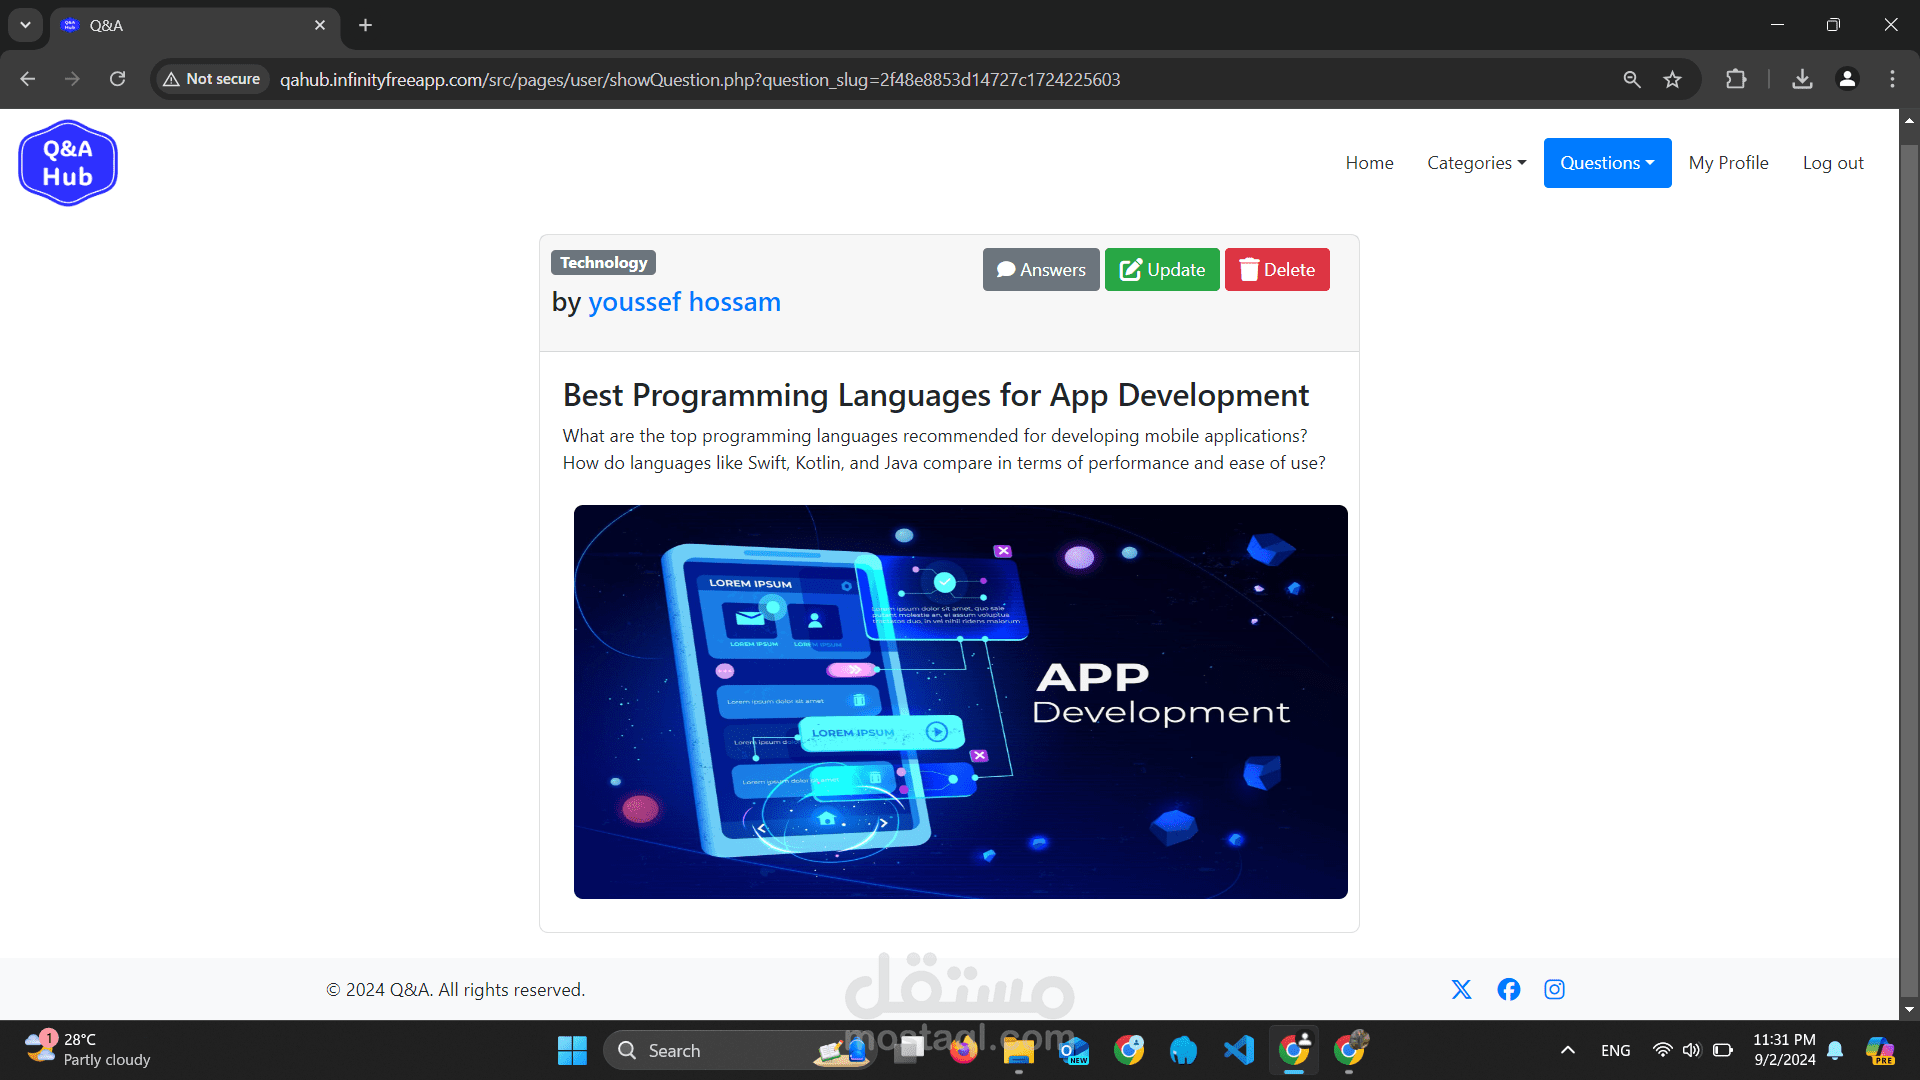Screen dimensions: 1920x1080
Task: Click the App Development image
Action: (x=960, y=701)
